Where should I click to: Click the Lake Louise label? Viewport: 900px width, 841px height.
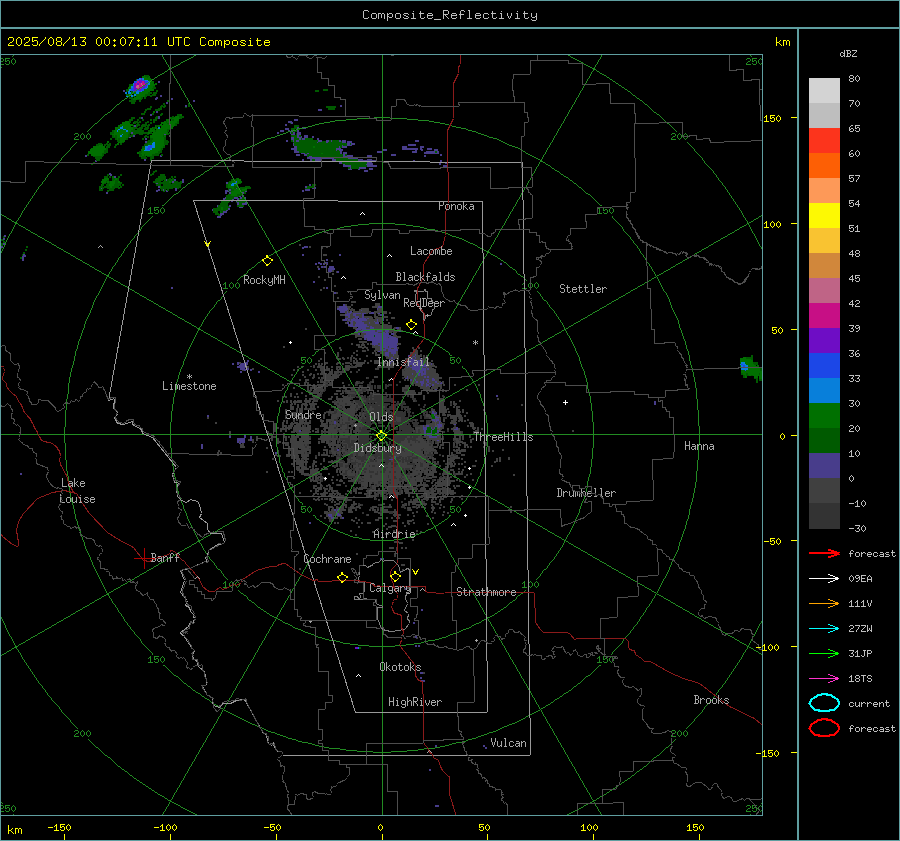pos(77,491)
